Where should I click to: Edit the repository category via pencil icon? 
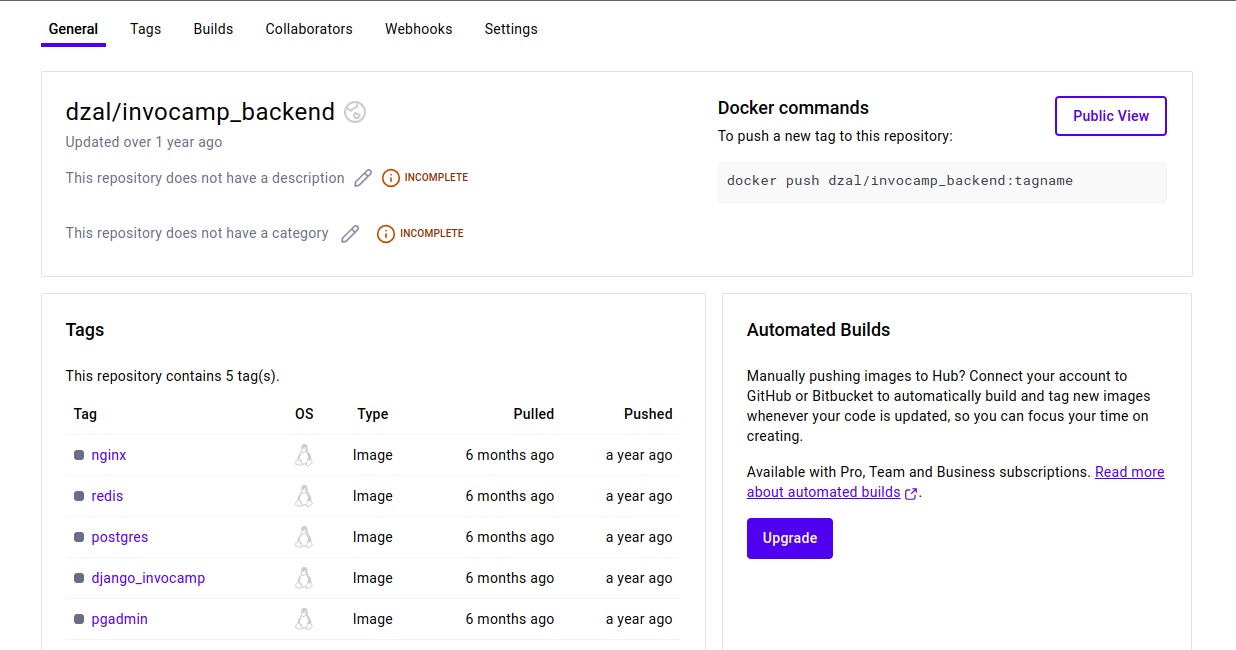[x=349, y=232]
